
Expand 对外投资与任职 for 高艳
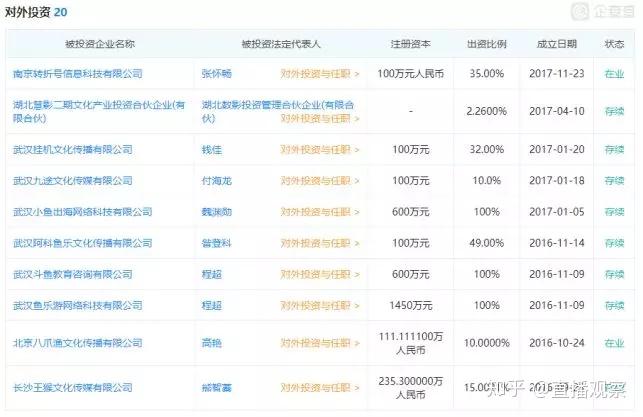[x=319, y=343]
